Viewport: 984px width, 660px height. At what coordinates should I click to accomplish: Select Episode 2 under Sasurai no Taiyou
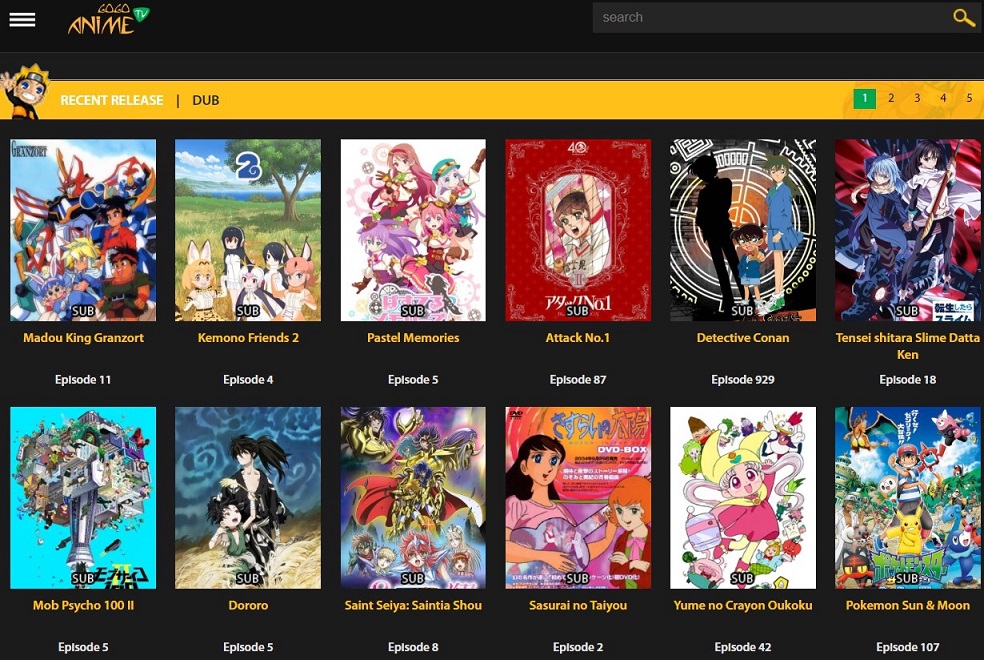[x=578, y=647]
